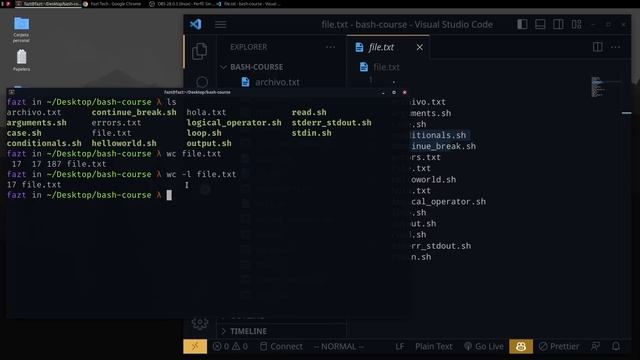
Task: Switch to terminal window in taskbar
Action: 49,4
